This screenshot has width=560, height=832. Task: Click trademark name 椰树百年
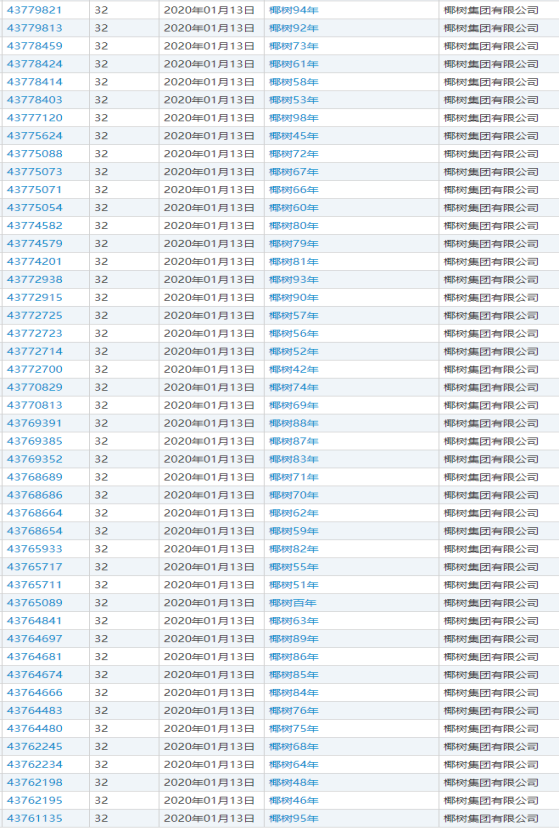point(292,603)
